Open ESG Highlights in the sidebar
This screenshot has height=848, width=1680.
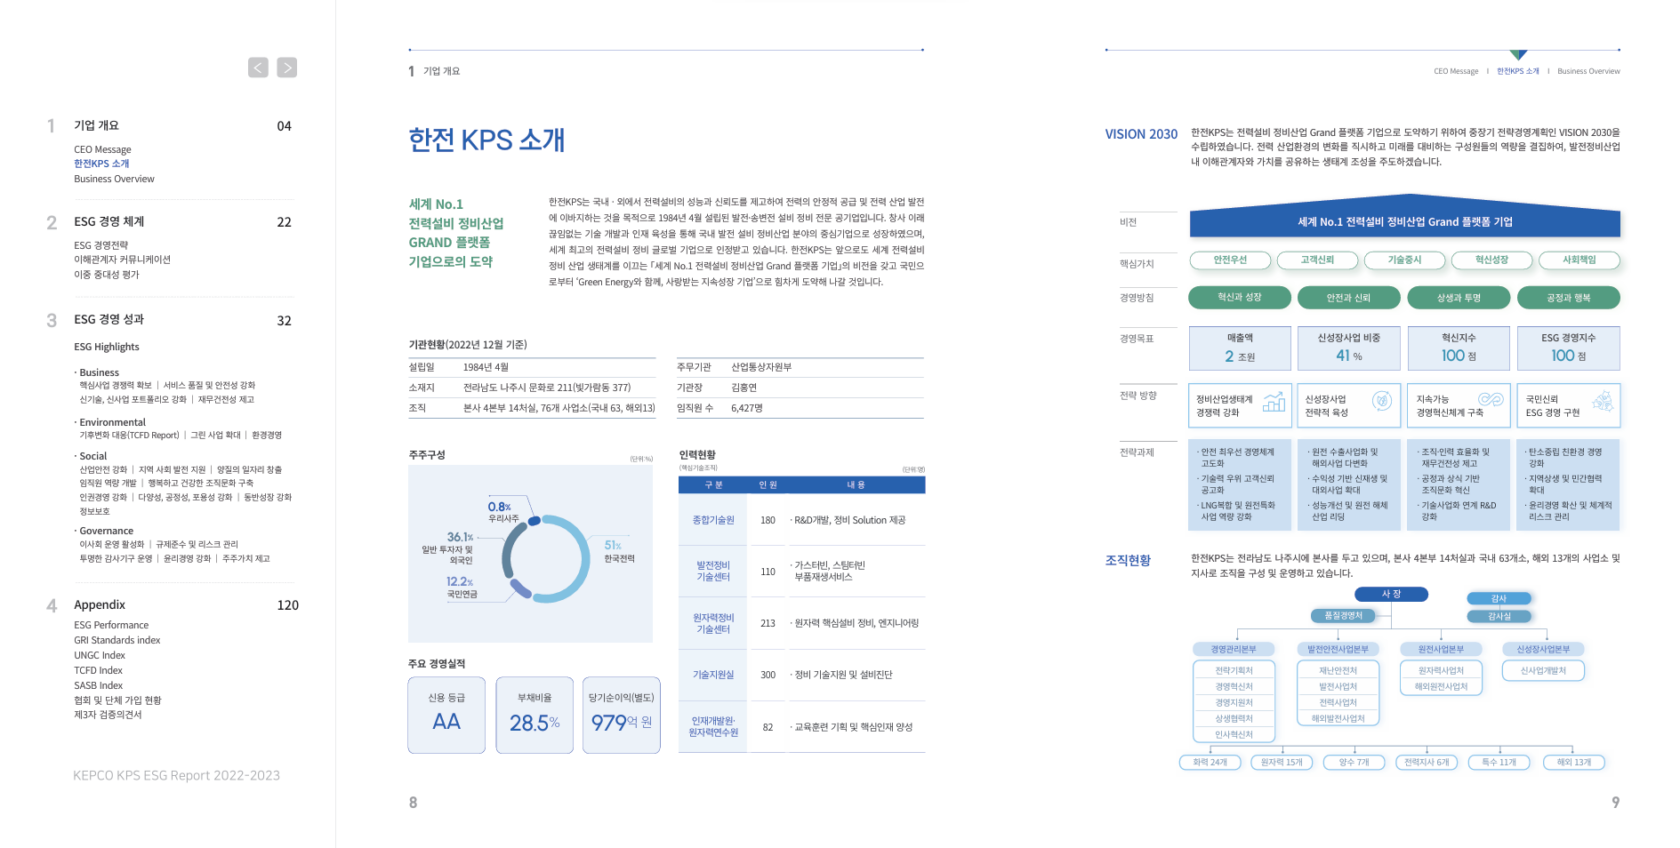coord(106,347)
